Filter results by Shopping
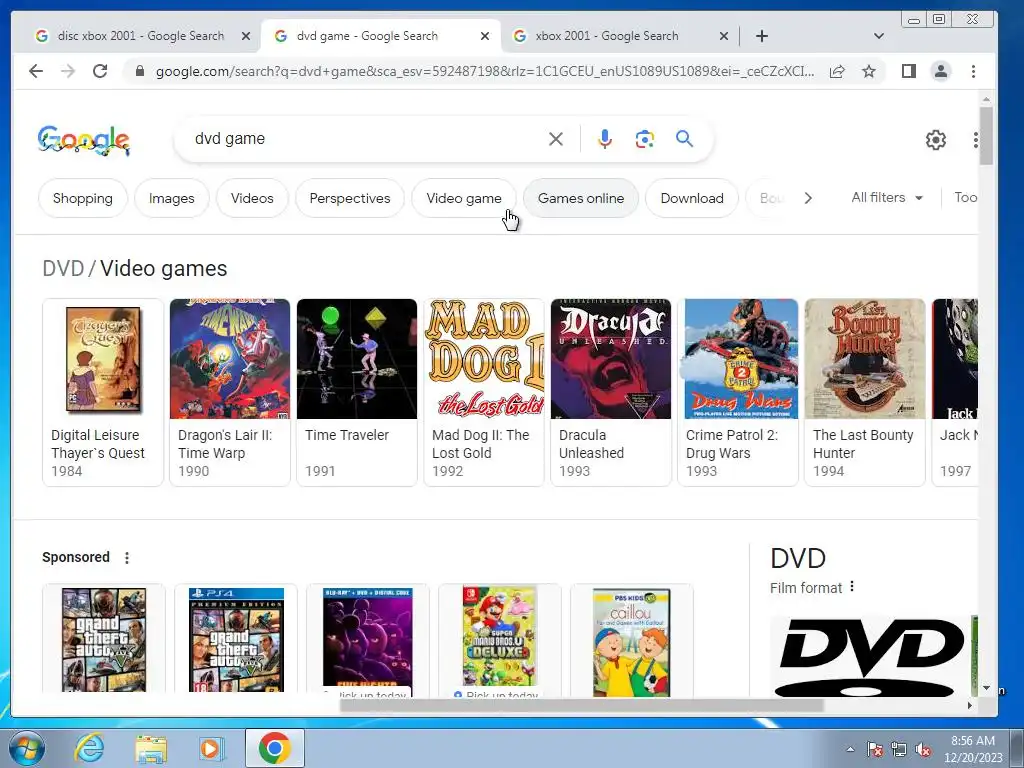This screenshot has height=768, width=1024. pos(83,198)
